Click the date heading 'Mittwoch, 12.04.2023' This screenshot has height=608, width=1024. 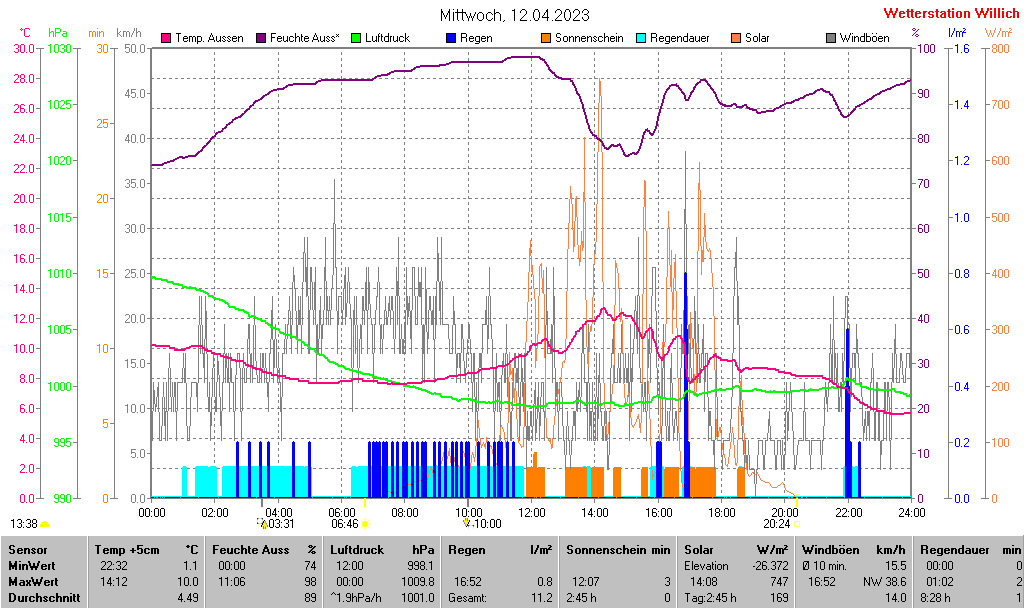tap(515, 15)
